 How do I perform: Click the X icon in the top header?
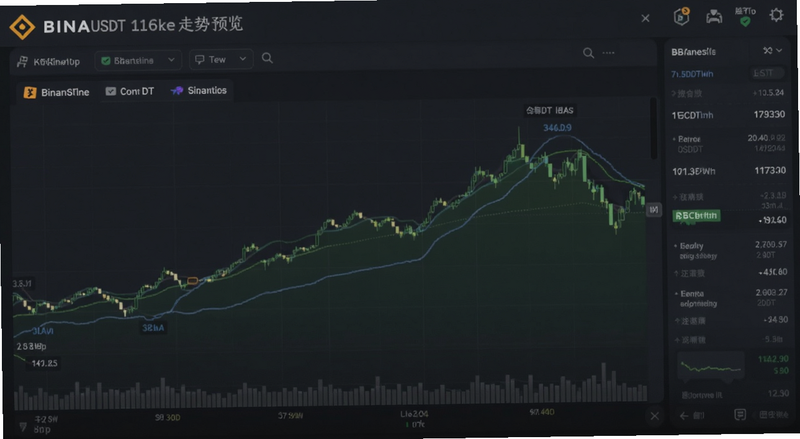pyautogui.click(x=645, y=18)
